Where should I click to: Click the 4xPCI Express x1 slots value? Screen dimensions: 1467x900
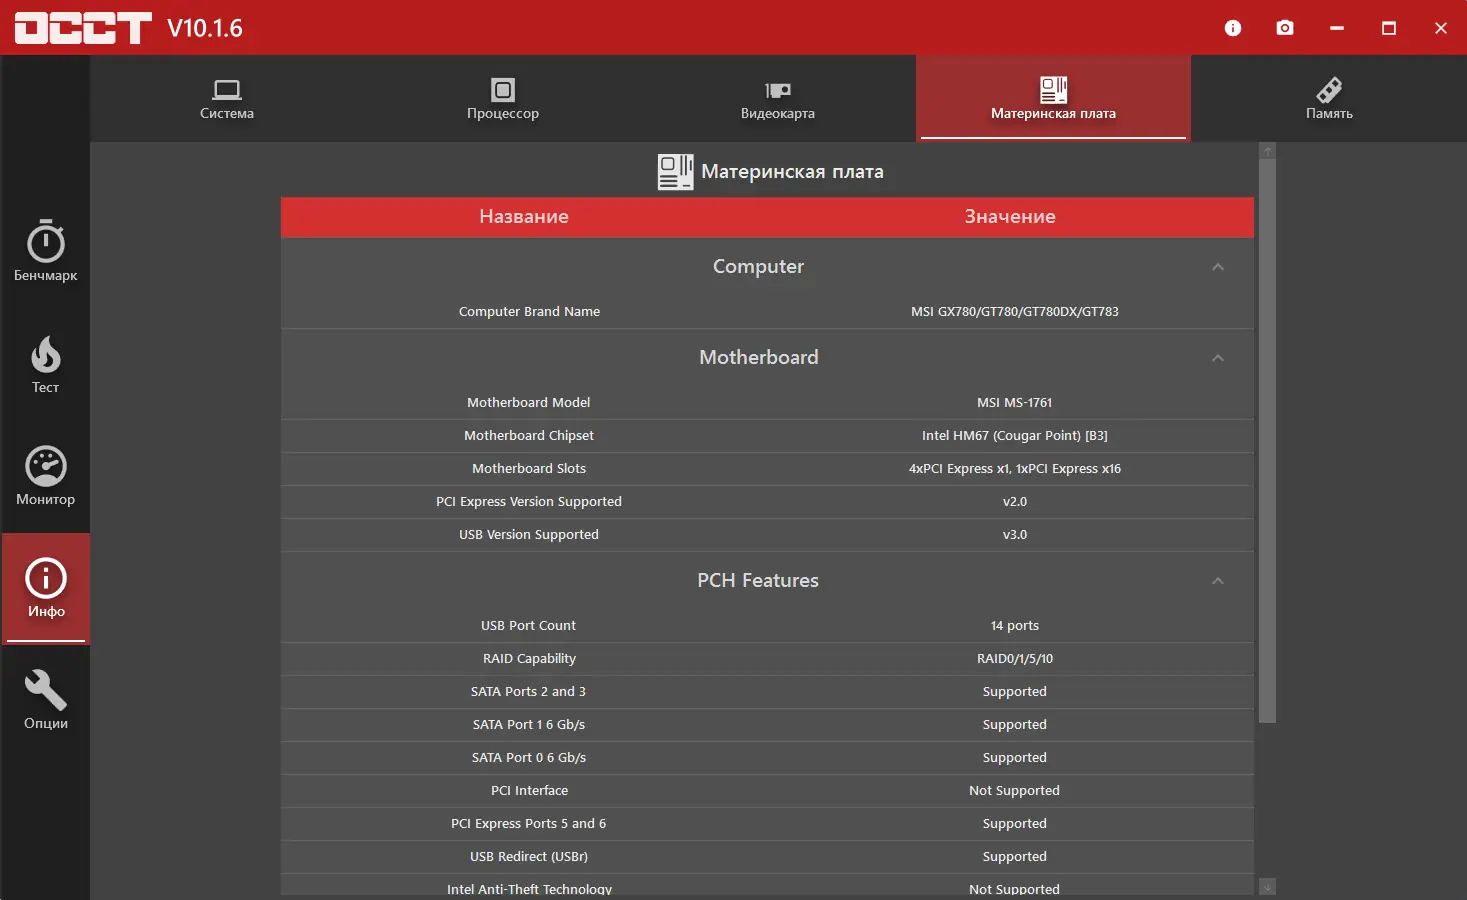(x=1014, y=469)
